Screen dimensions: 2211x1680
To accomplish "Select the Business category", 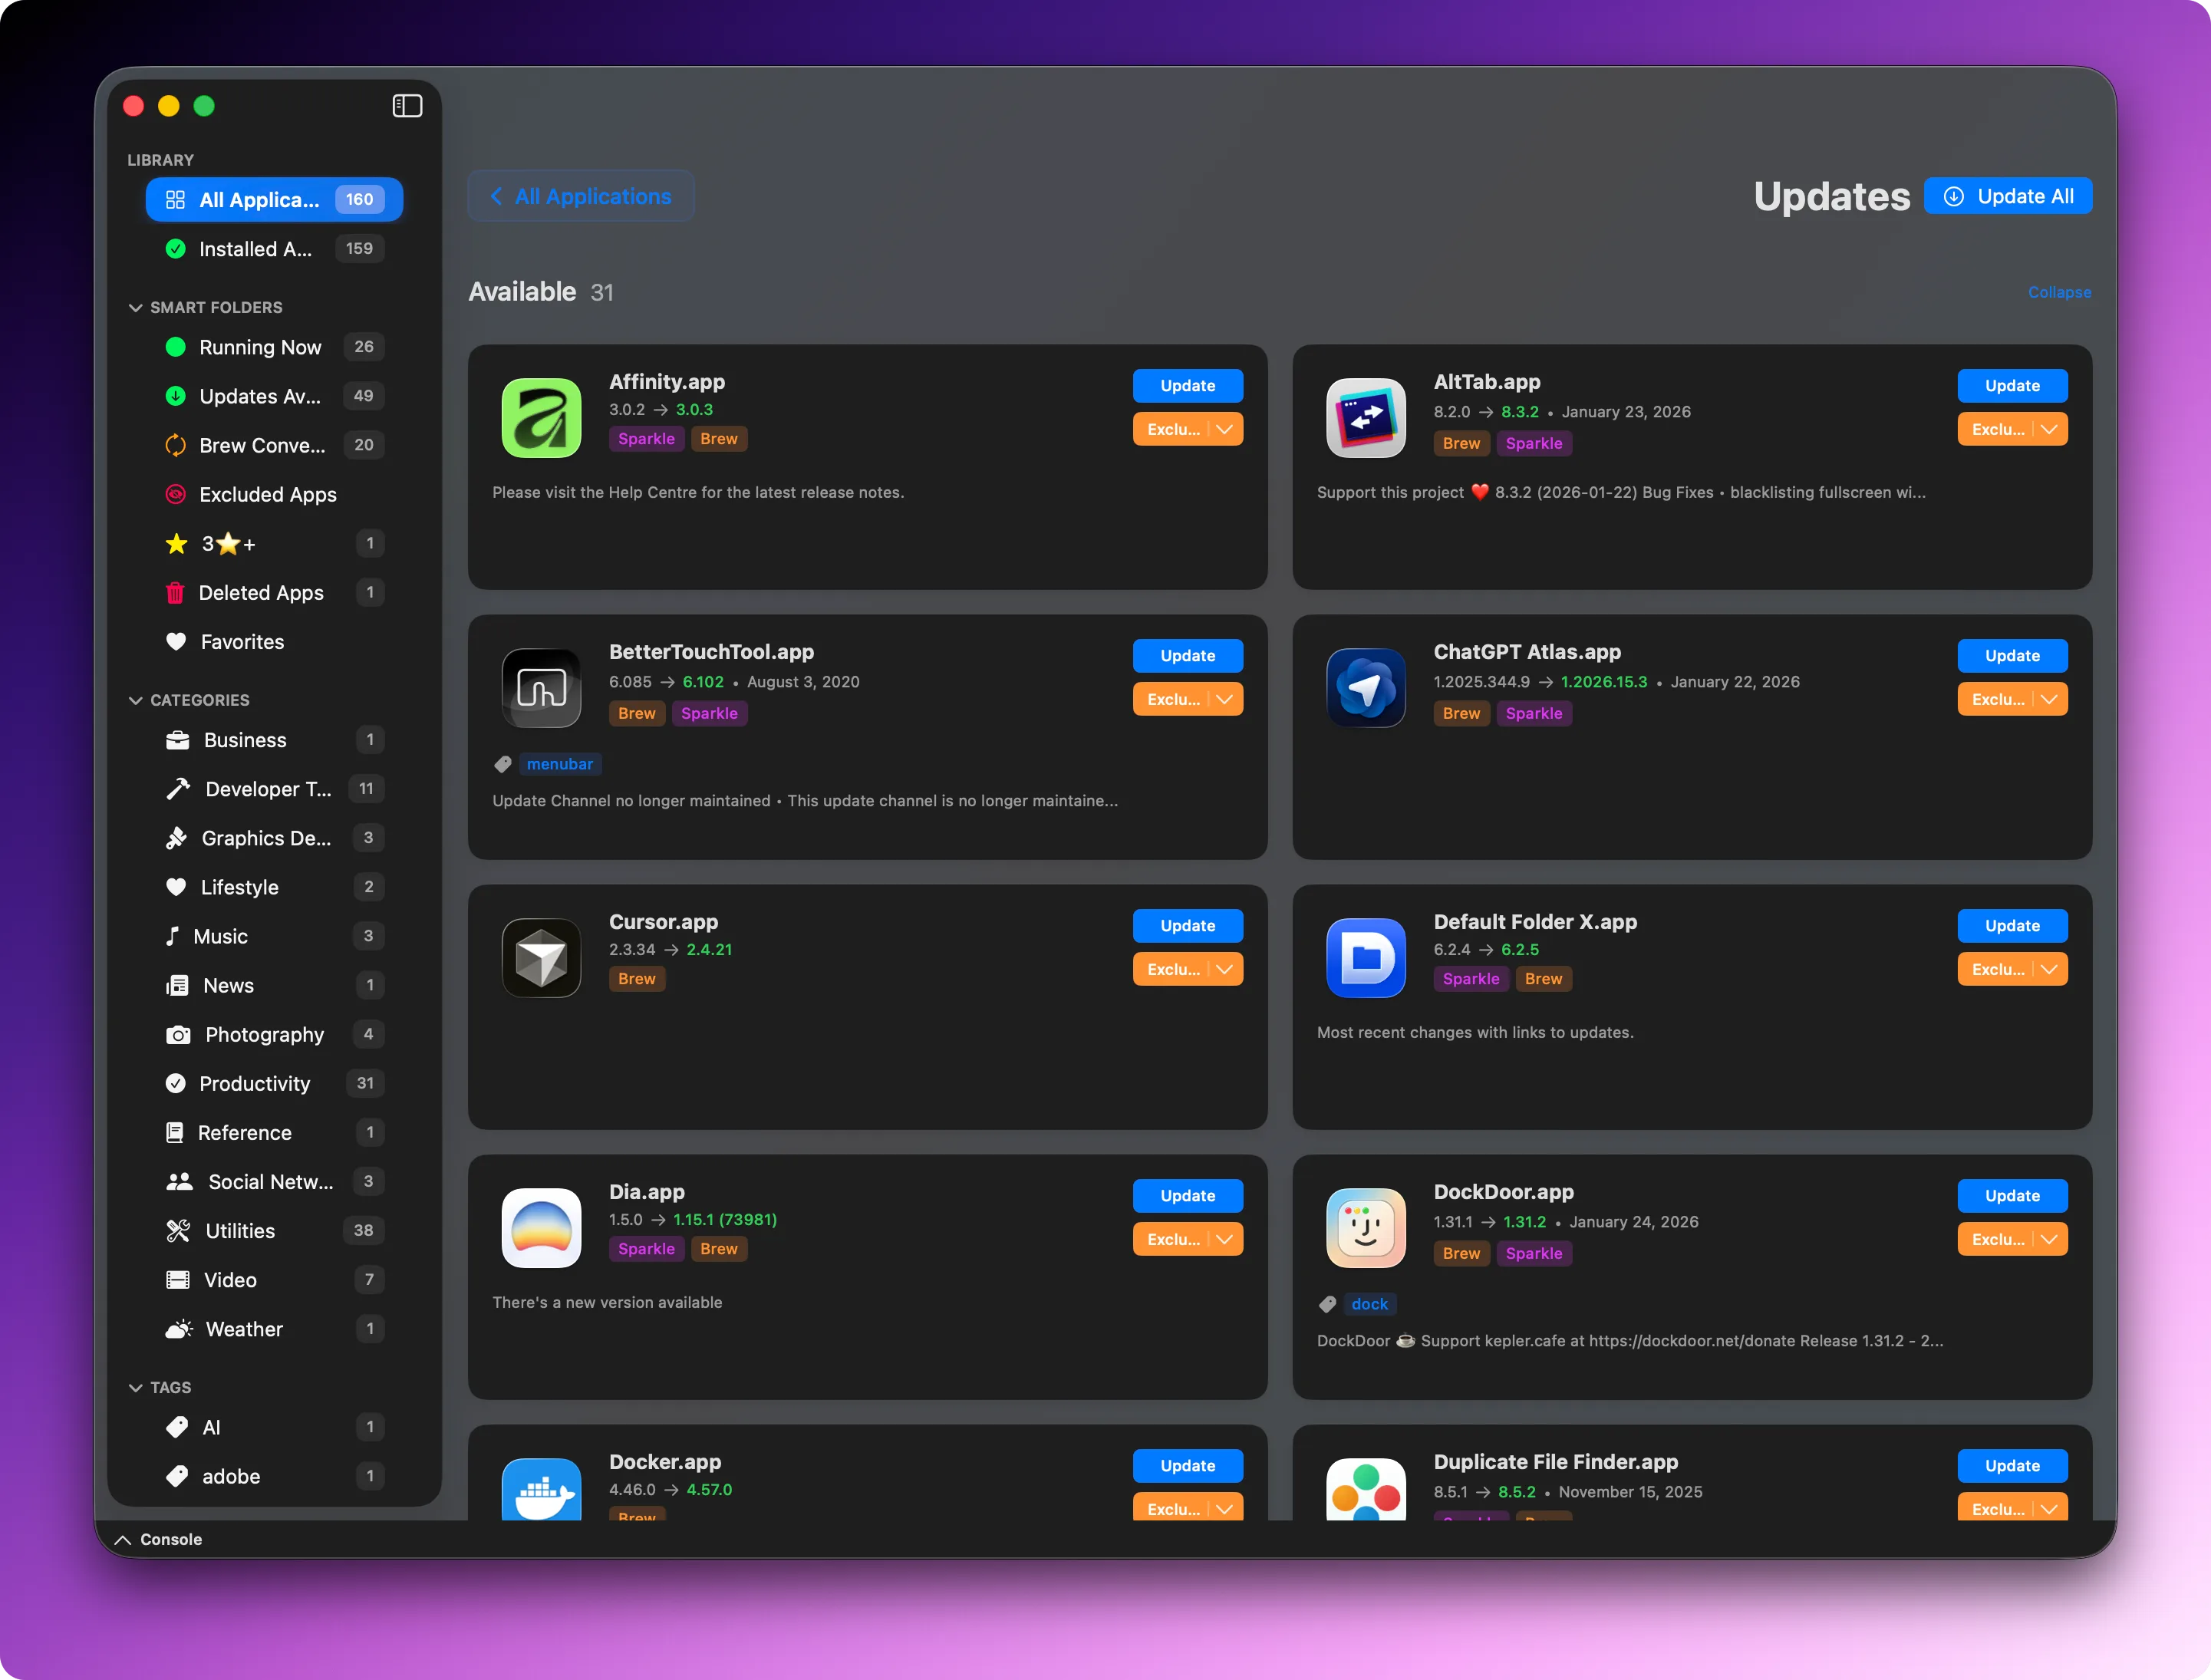I will pos(274,740).
